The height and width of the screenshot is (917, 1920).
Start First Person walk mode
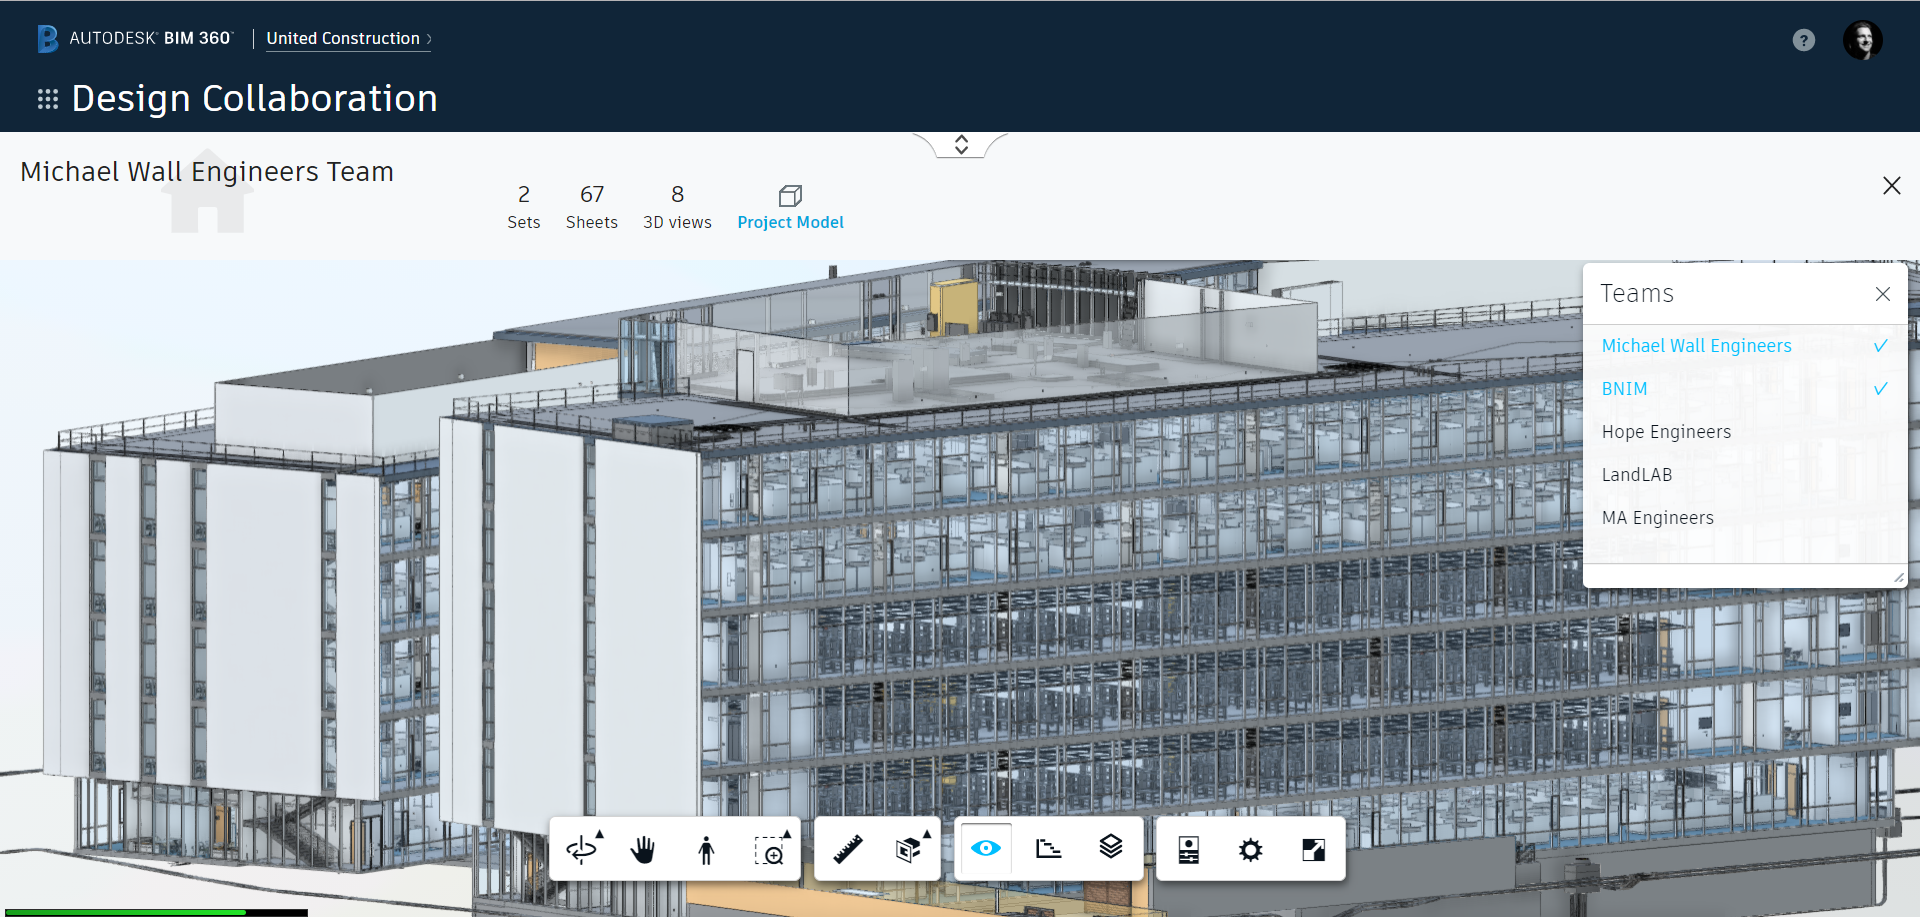click(x=706, y=850)
